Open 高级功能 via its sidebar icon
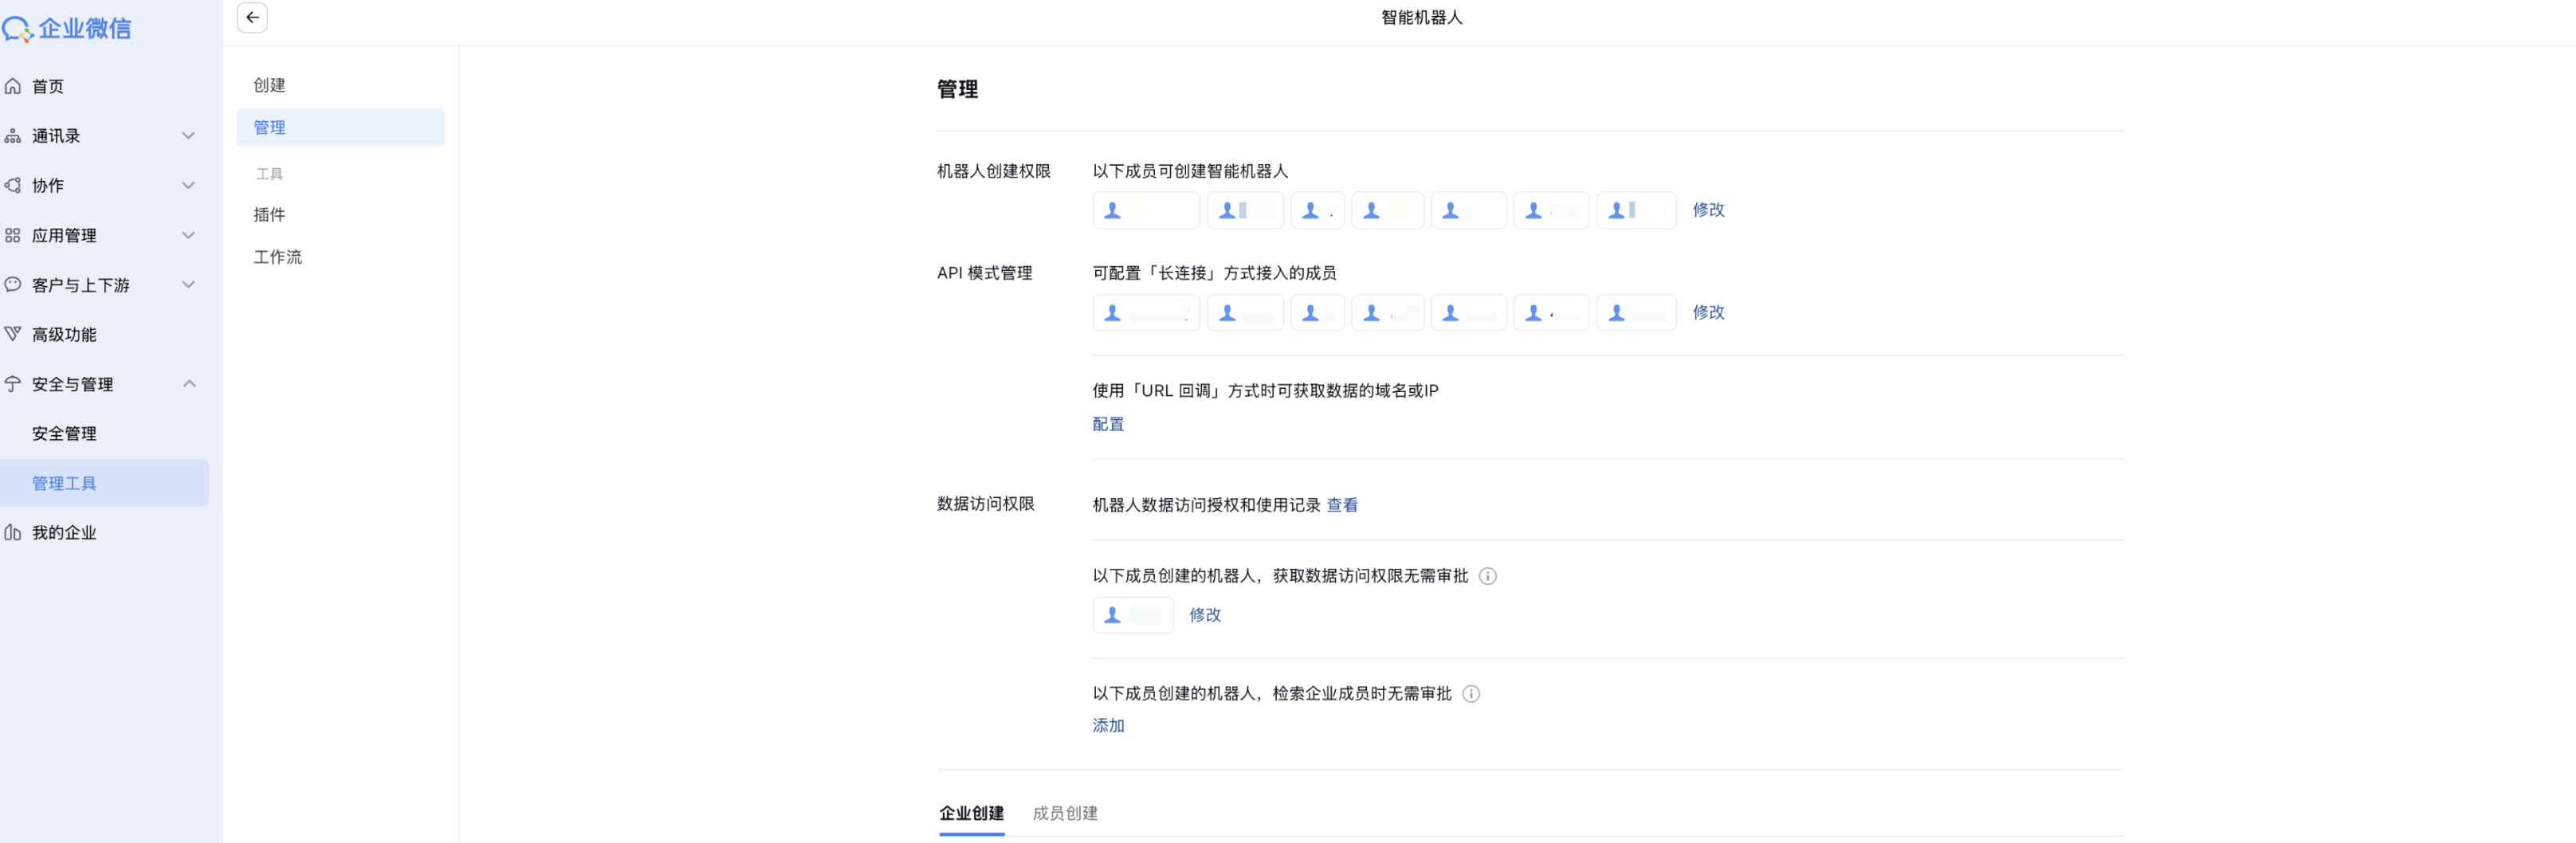The height and width of the screenshot is (843, 2576). 13,334
